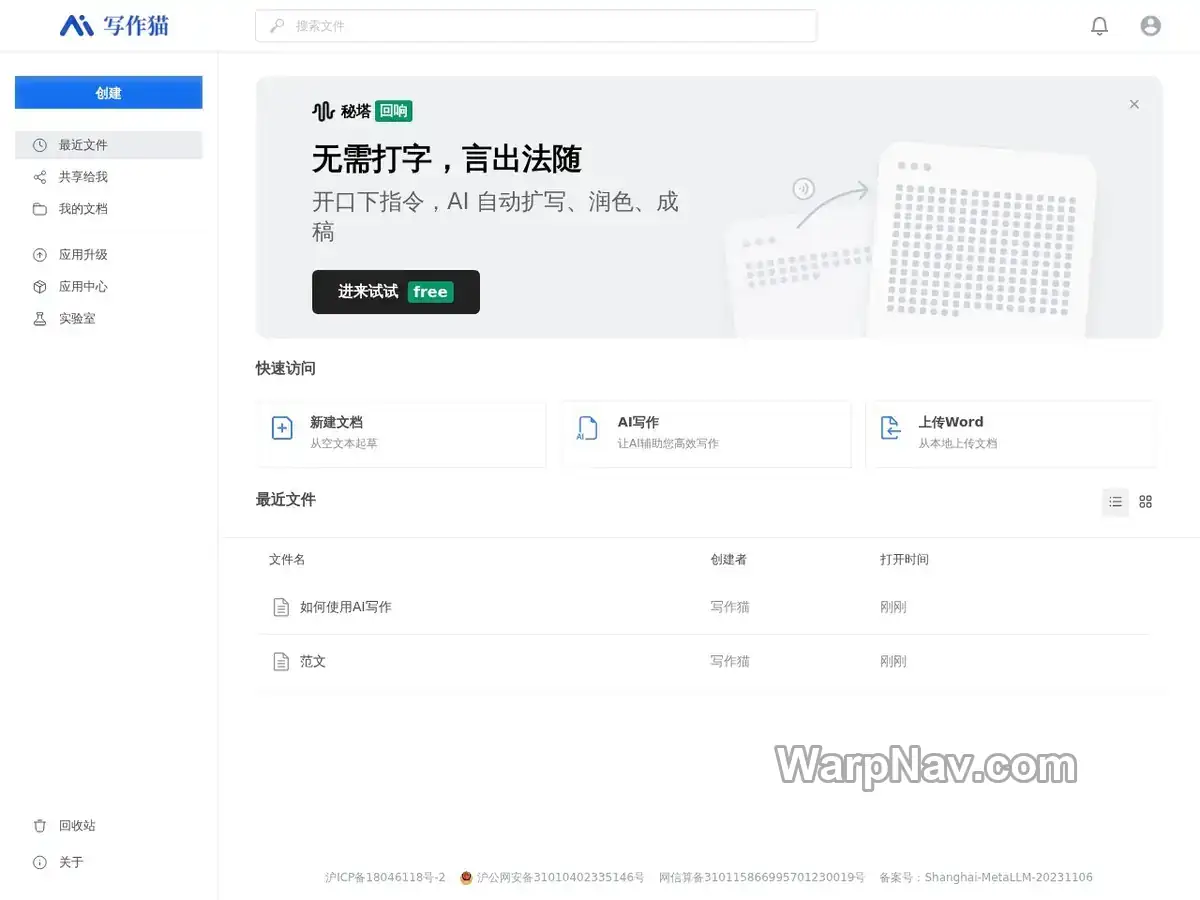Click the 新建文档 quick access title
The height and width of the screenshot is (900, 1200).
pos(336,422)
